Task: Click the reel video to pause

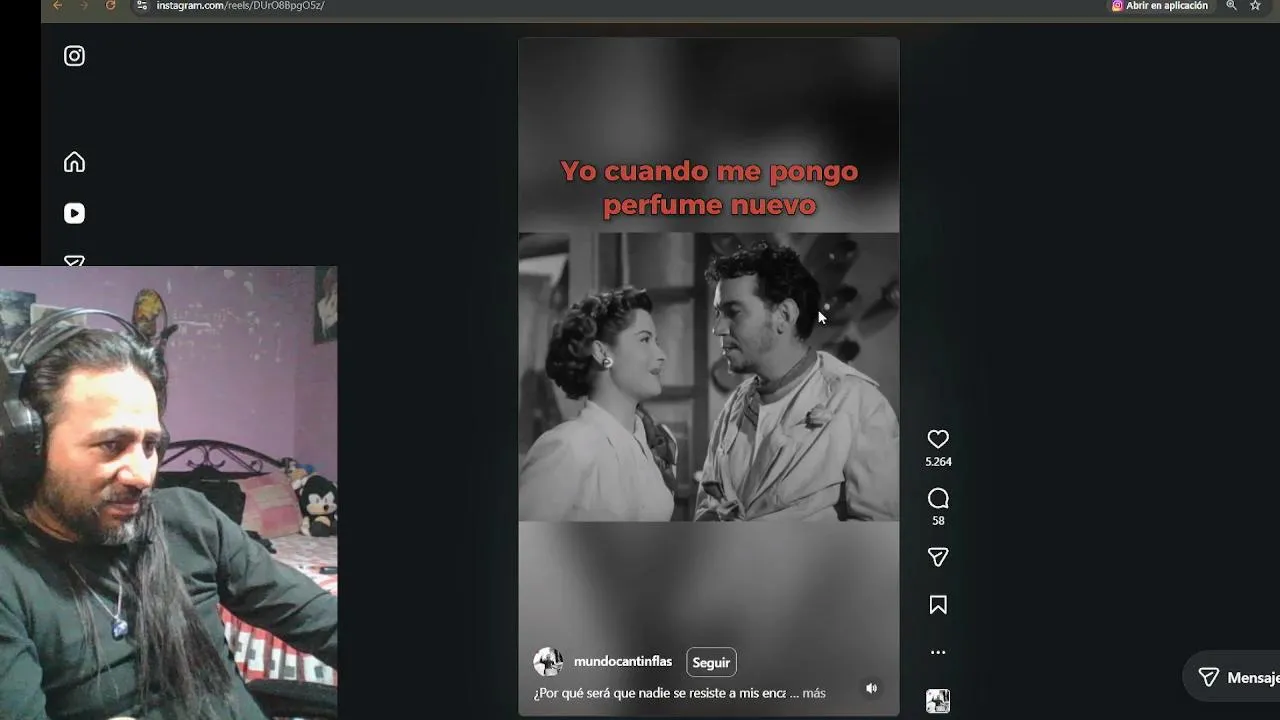Action: (708, 377)
